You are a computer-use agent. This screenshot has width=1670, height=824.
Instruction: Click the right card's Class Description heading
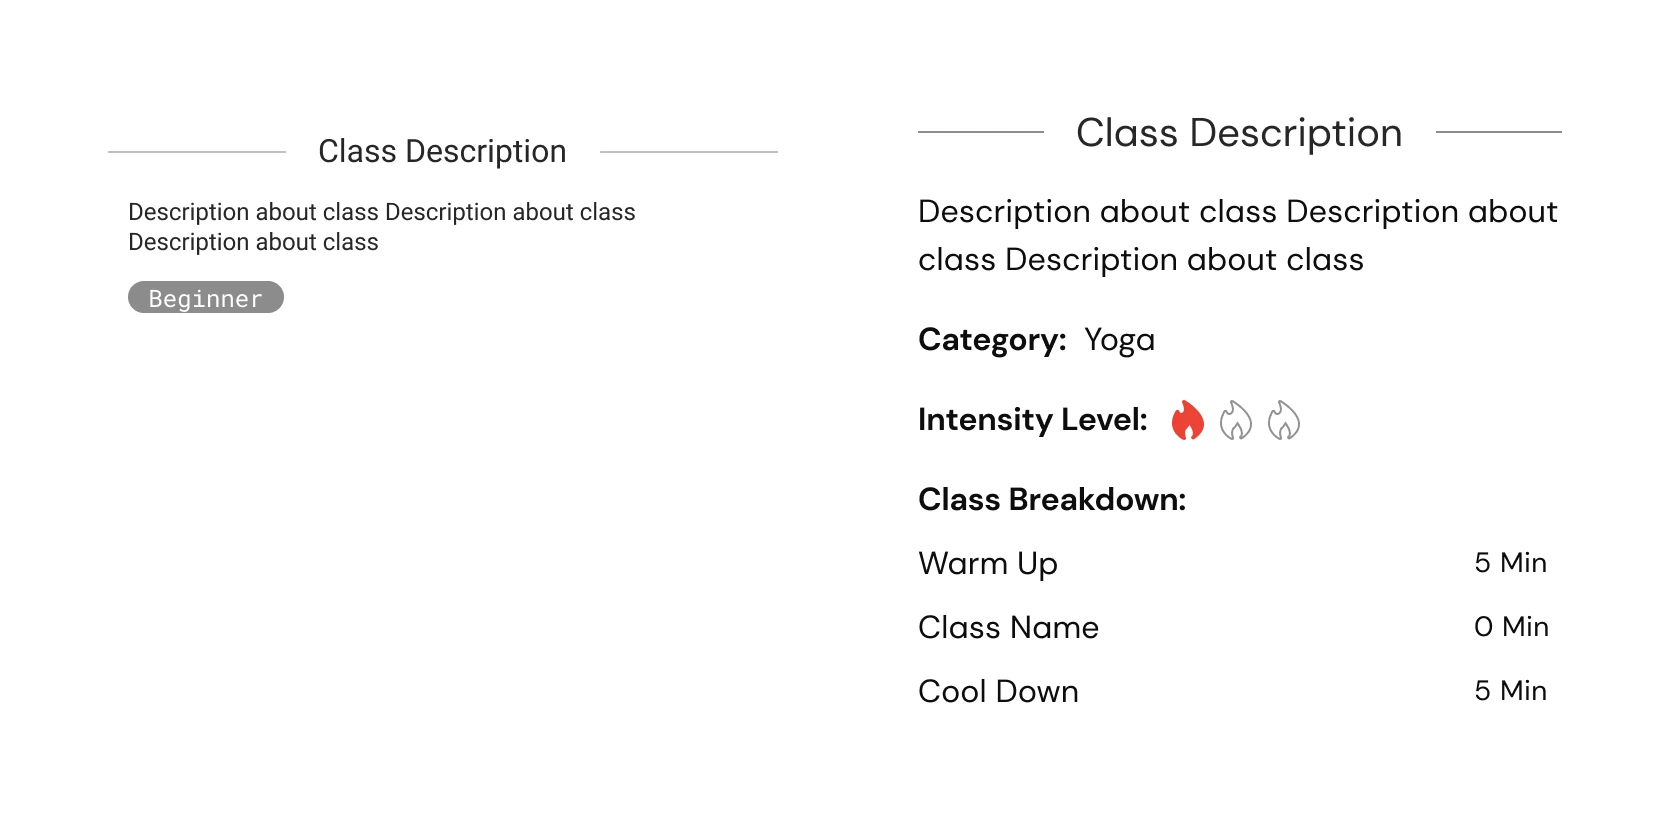(x=1239, y=133)
